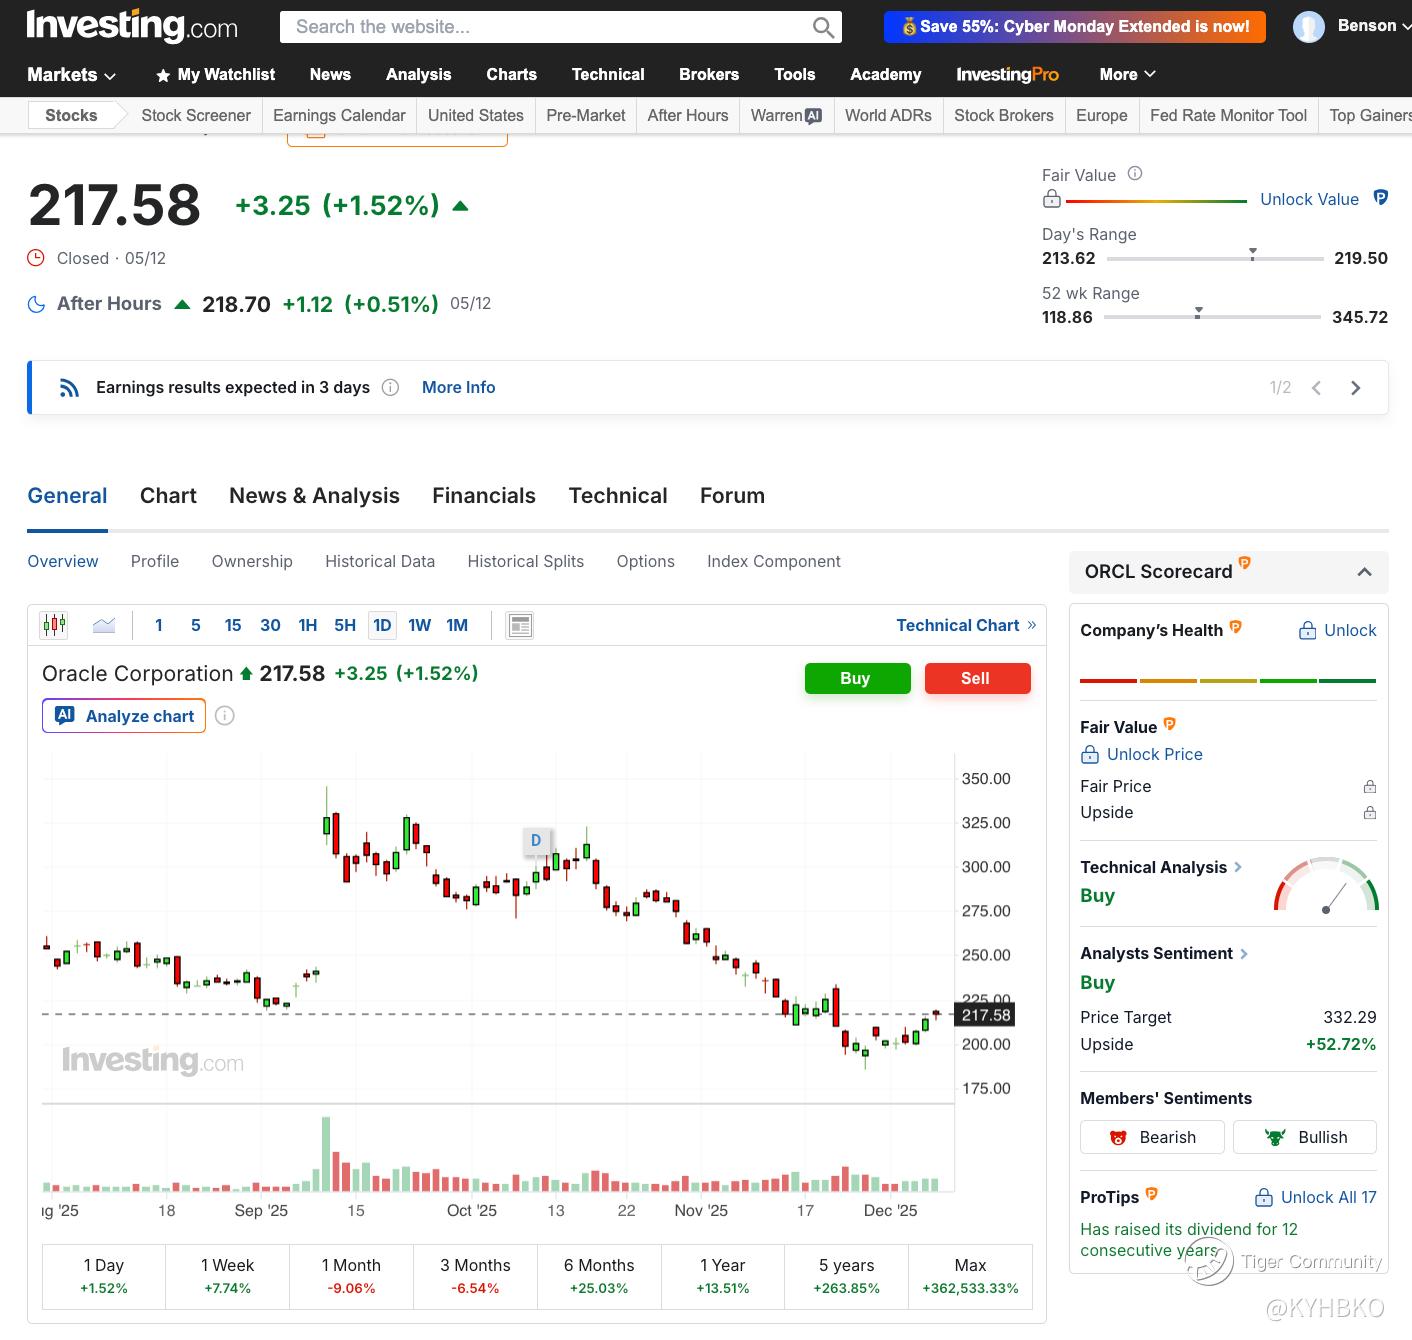Image resolution: width=1412 pixels, height=1340 pixels.
Task: Select the 30 minute chart interval
Action: pyautogui.click(x=270, y=625)
